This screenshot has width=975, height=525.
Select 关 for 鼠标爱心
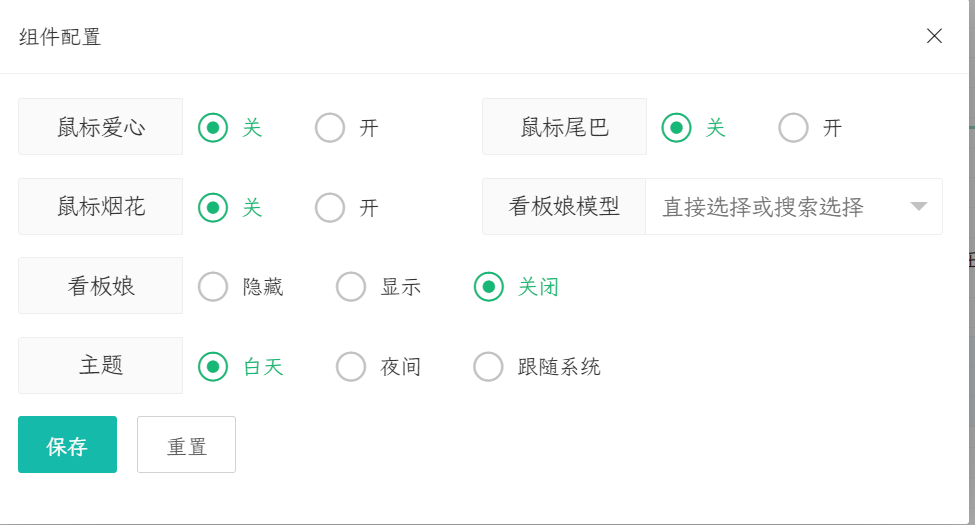213,128
